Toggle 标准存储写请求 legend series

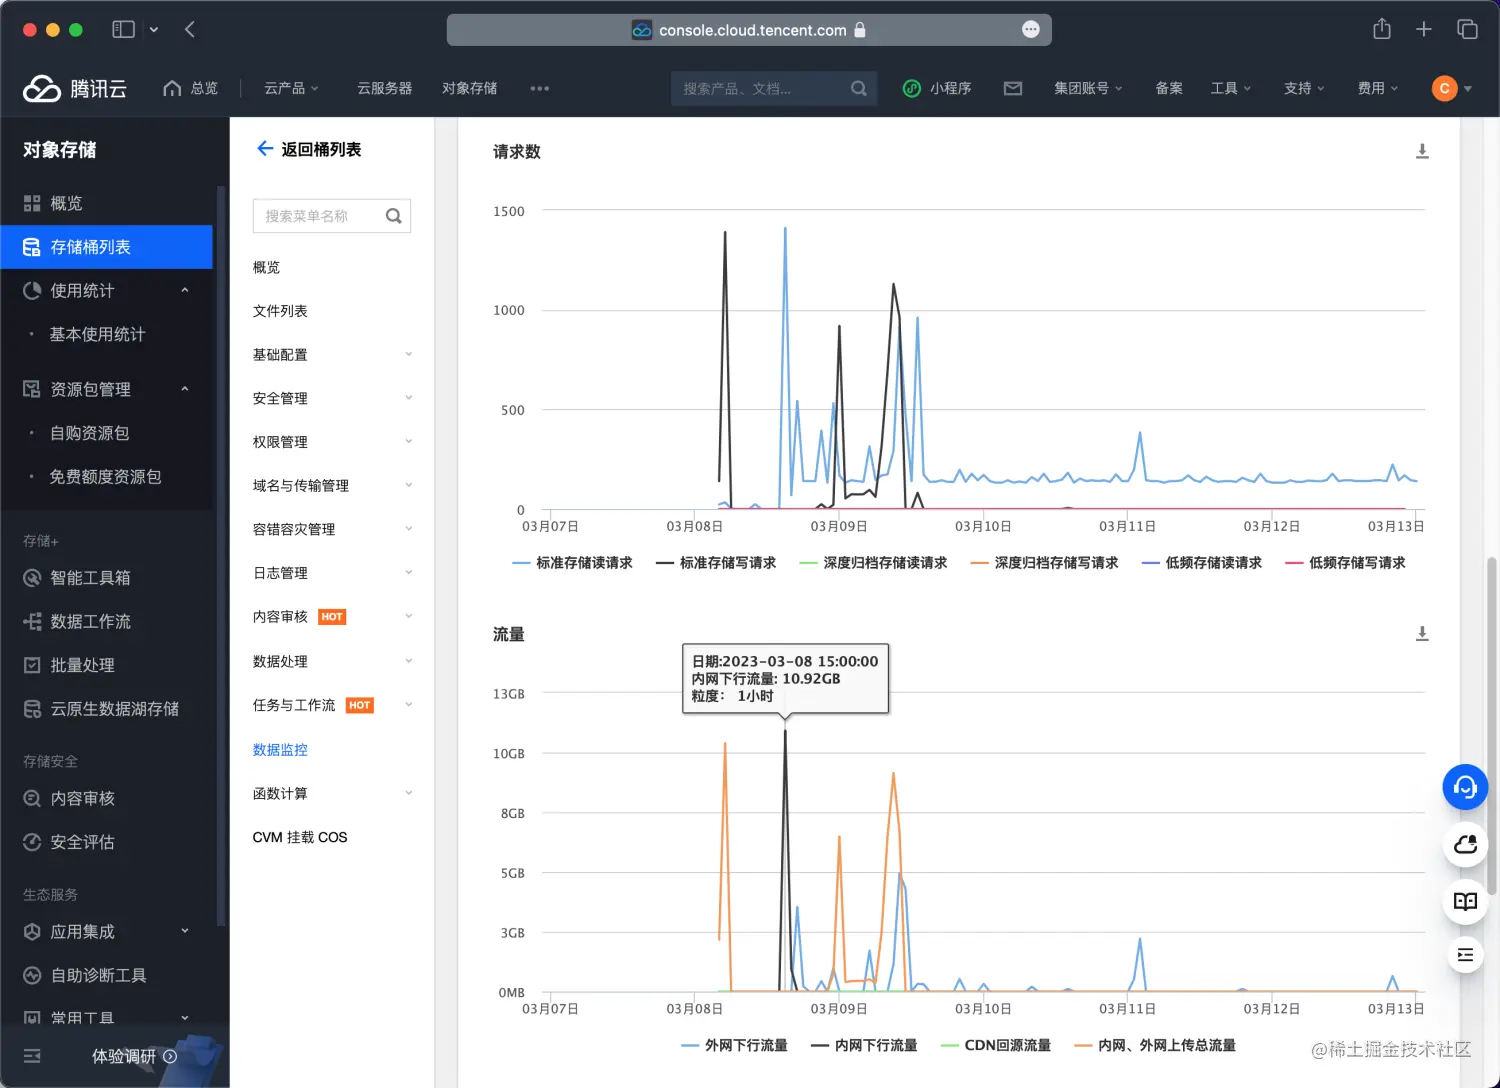pos(716,563)
